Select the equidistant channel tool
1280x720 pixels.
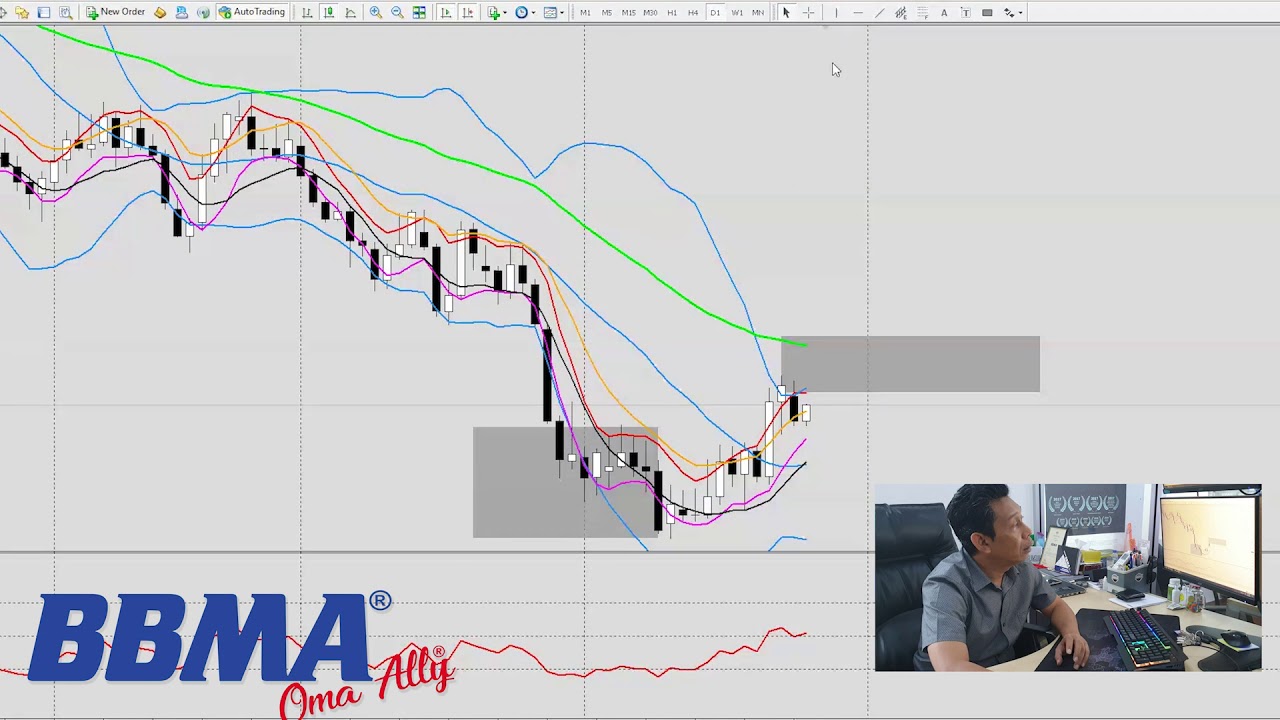click(x=901, y=12)
